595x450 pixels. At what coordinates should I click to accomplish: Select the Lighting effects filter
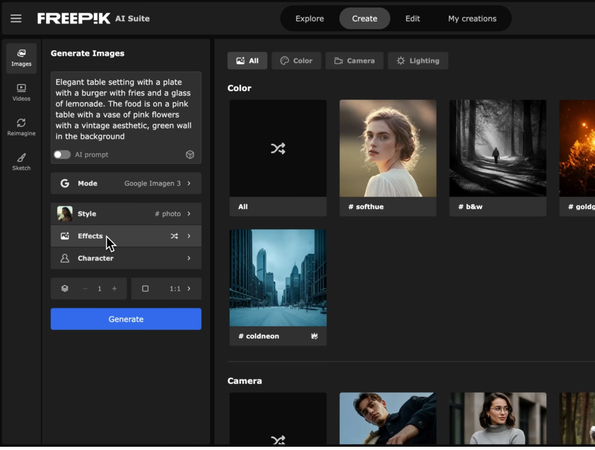pos(418,61)
